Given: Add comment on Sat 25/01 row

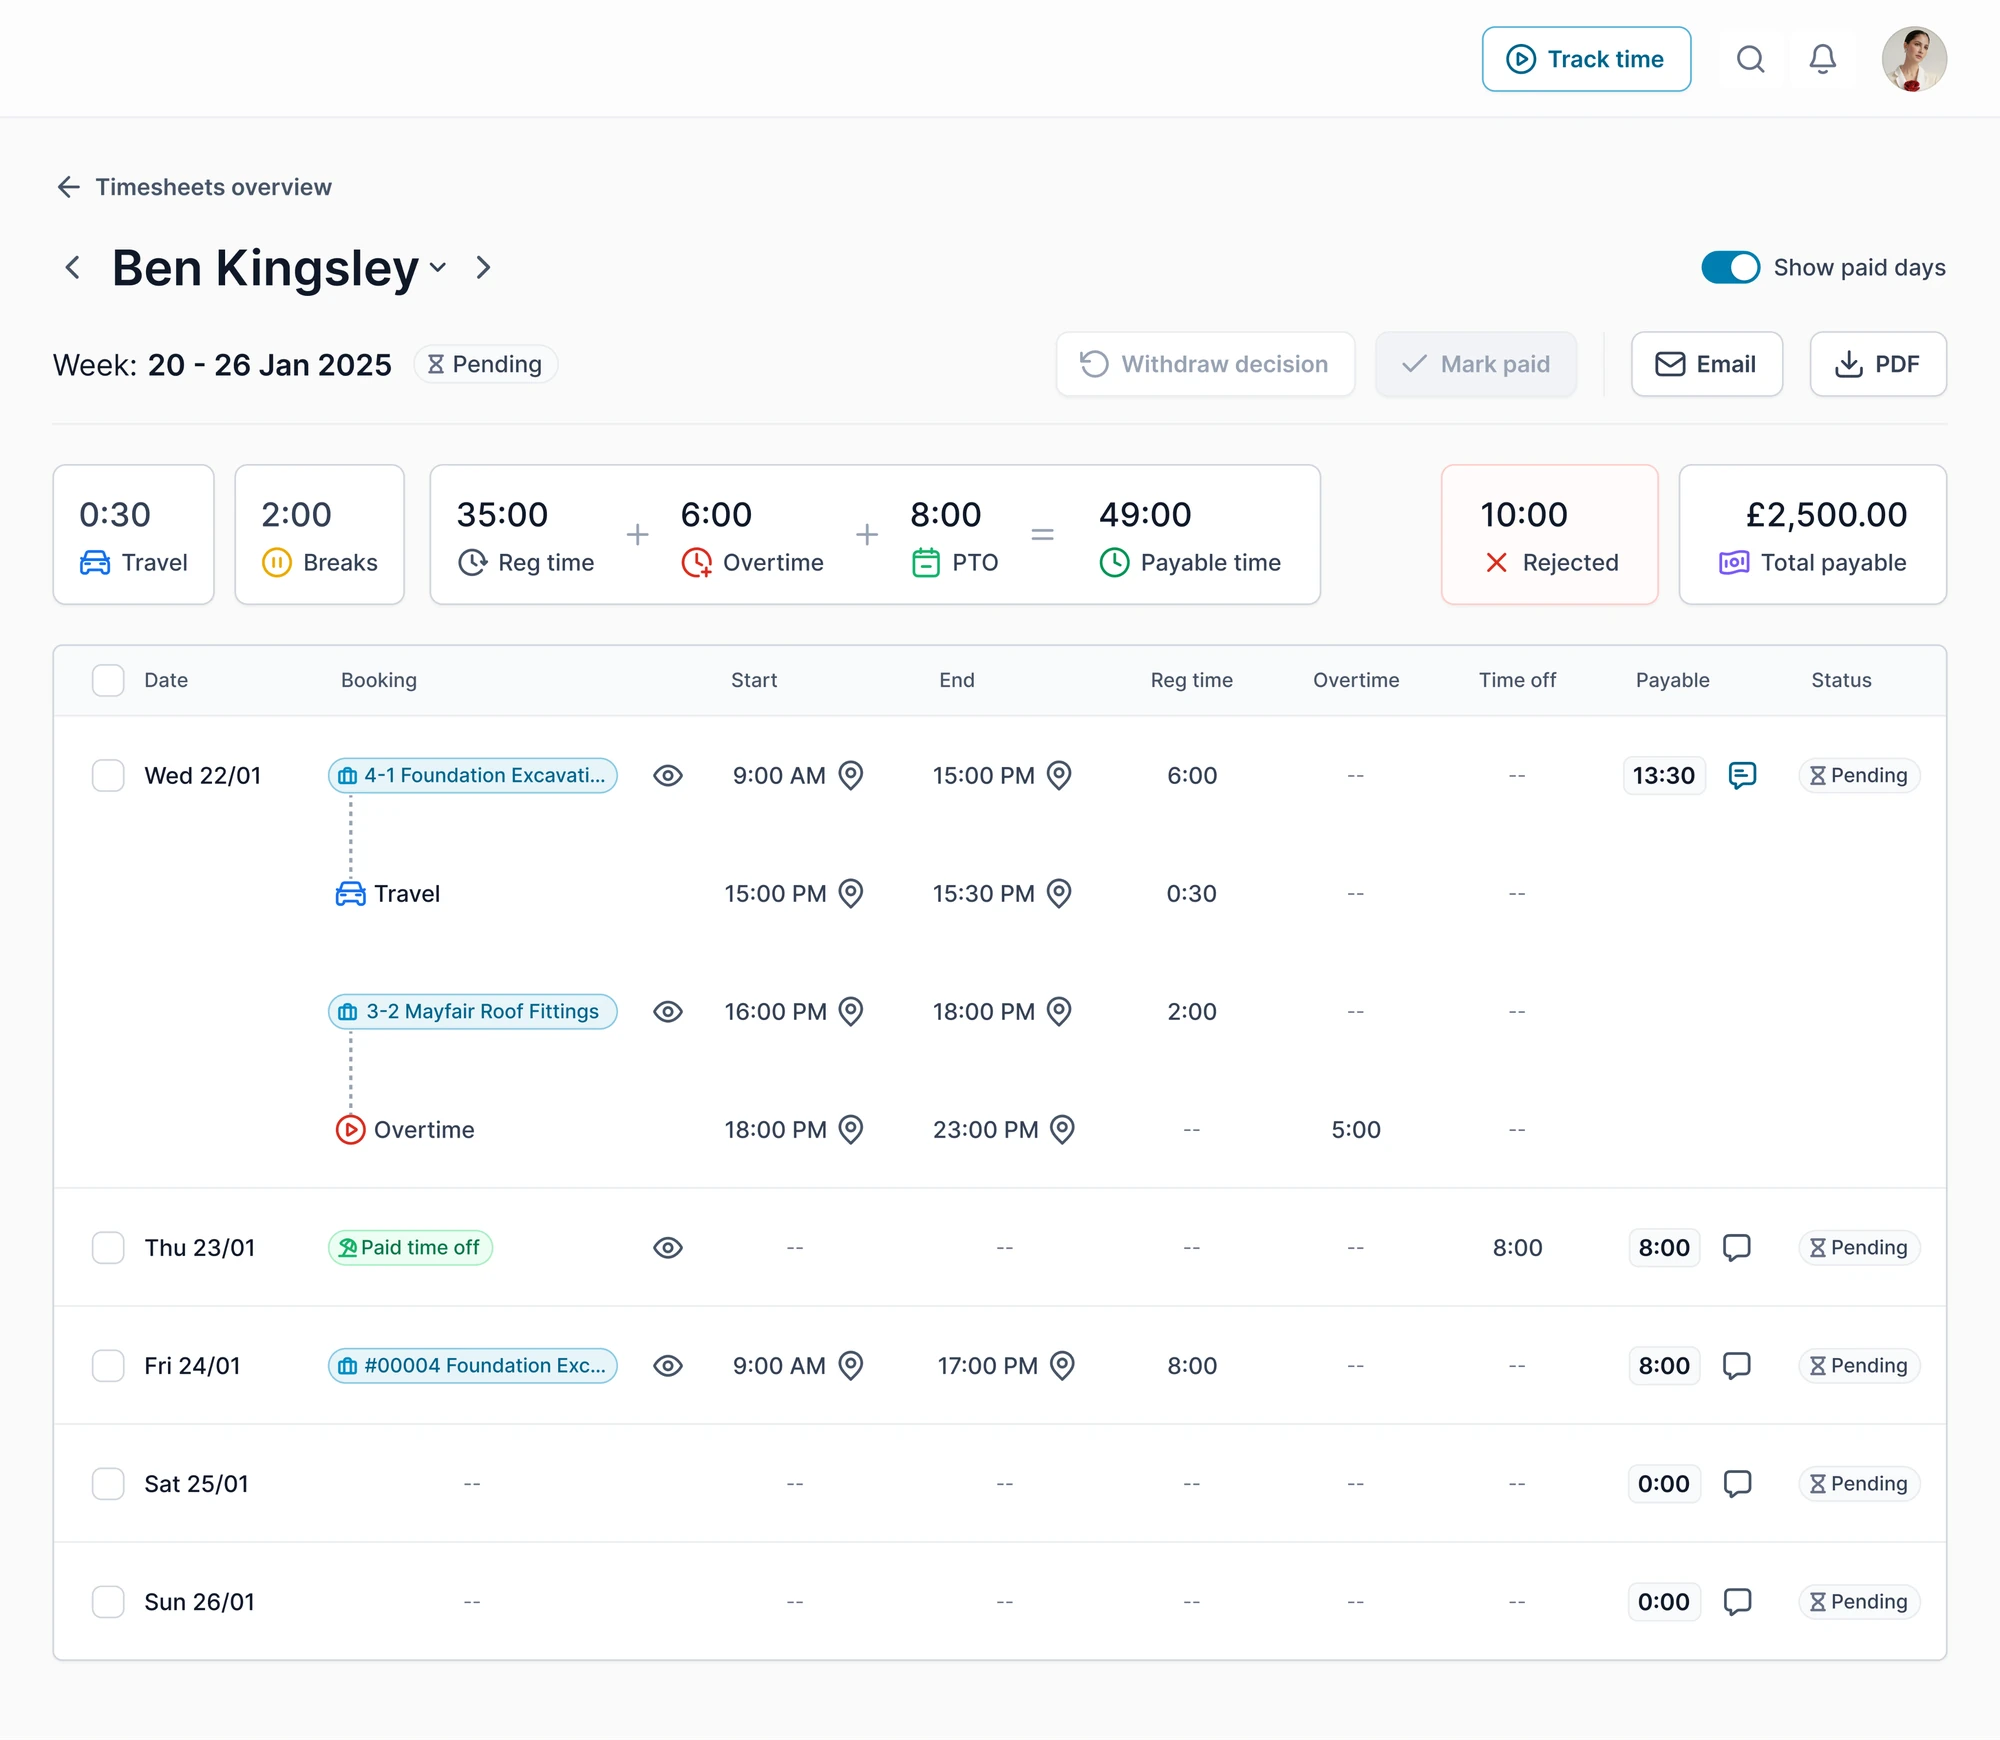Looking at the screenshot, I should point(1737,1483).
